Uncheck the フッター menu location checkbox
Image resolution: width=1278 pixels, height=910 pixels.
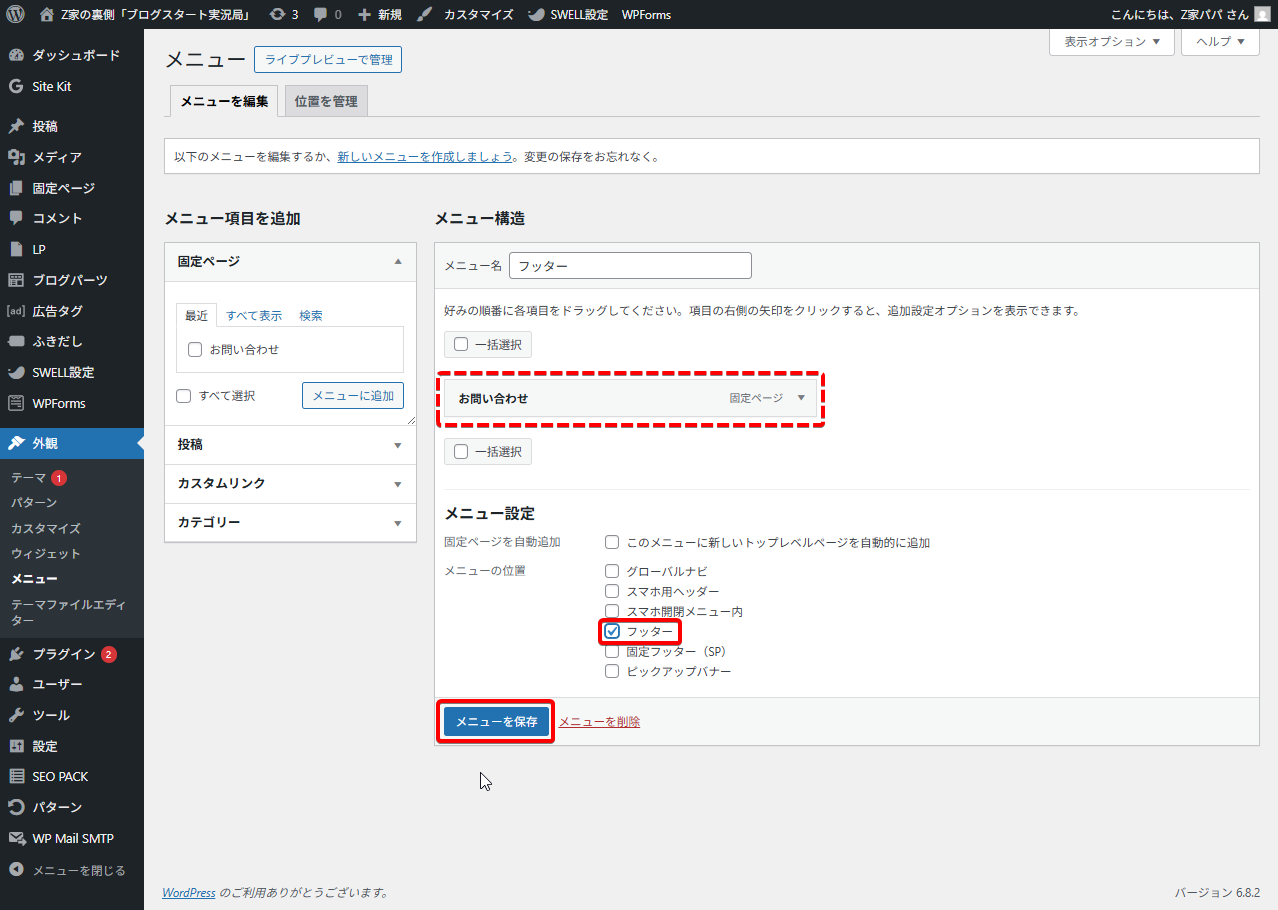613,632
